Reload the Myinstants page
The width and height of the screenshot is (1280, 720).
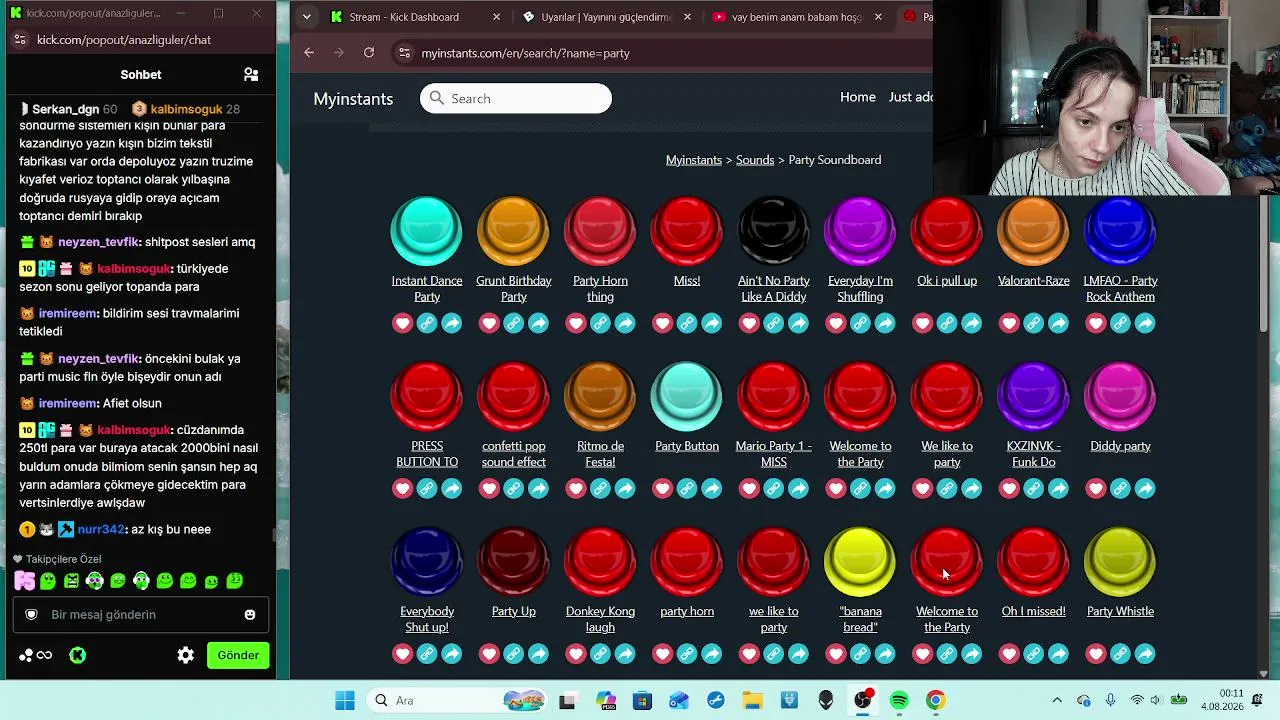point(369,53)
